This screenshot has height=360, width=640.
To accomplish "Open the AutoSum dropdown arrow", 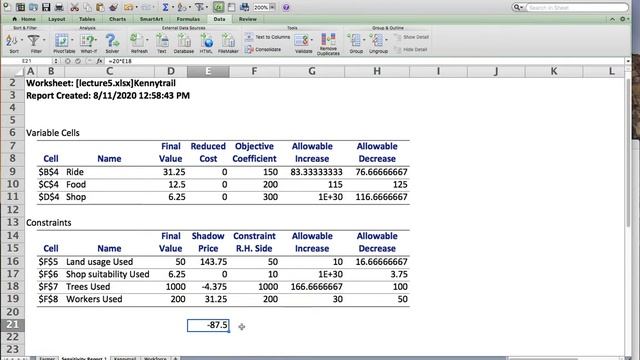I will [173, 7].
